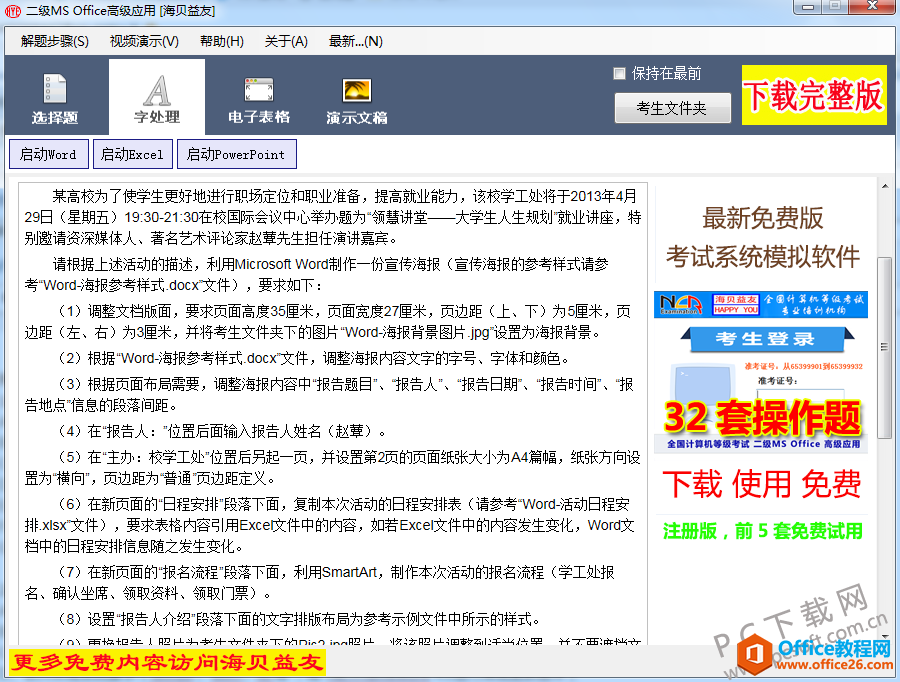The image size is (900, 682).
Task: Open the 选择题 multiple-choice section icon
Action: [55, 98]
